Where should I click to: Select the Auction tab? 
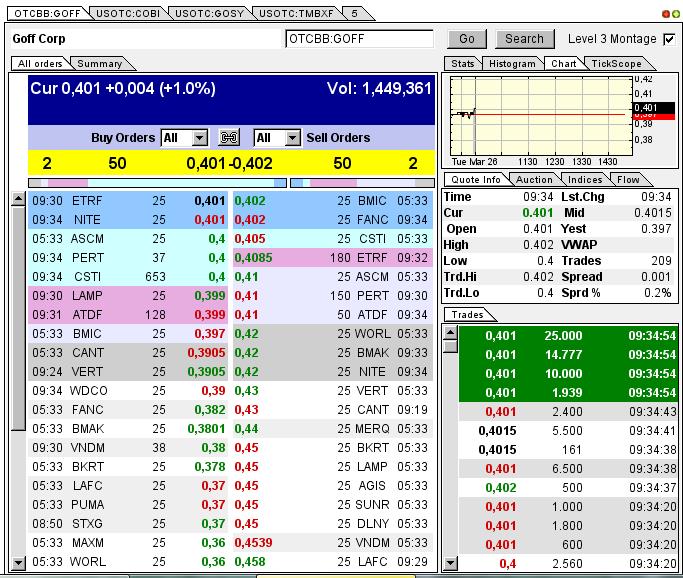point(534,179)
